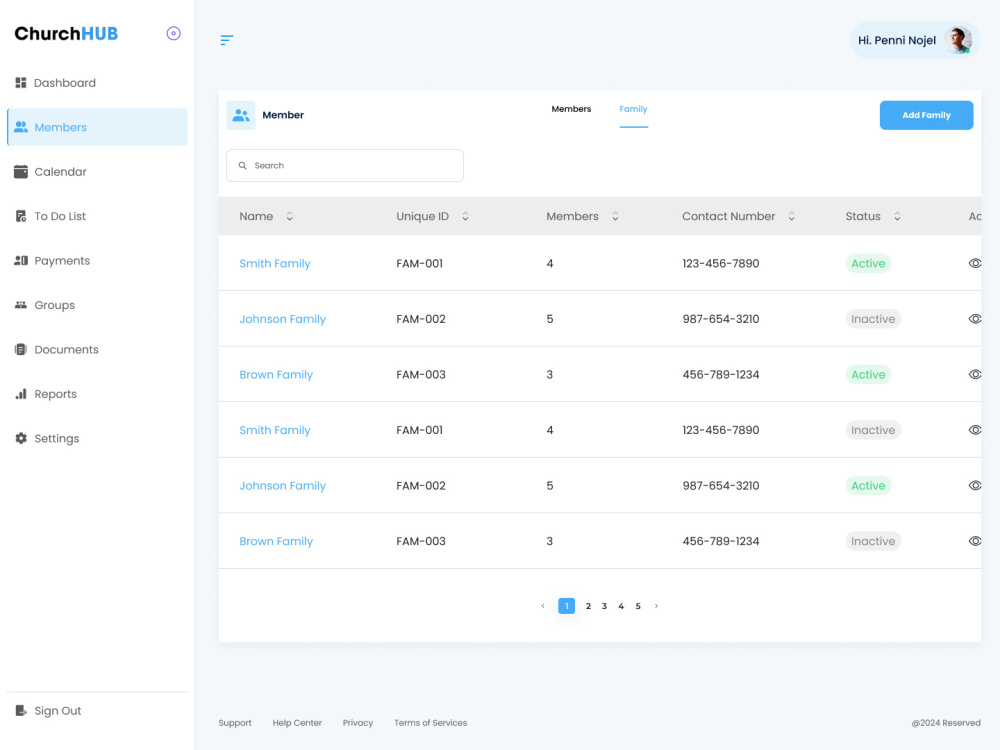
Task: Click the Members people icon in sidebar
Action: tap(21, 127)
